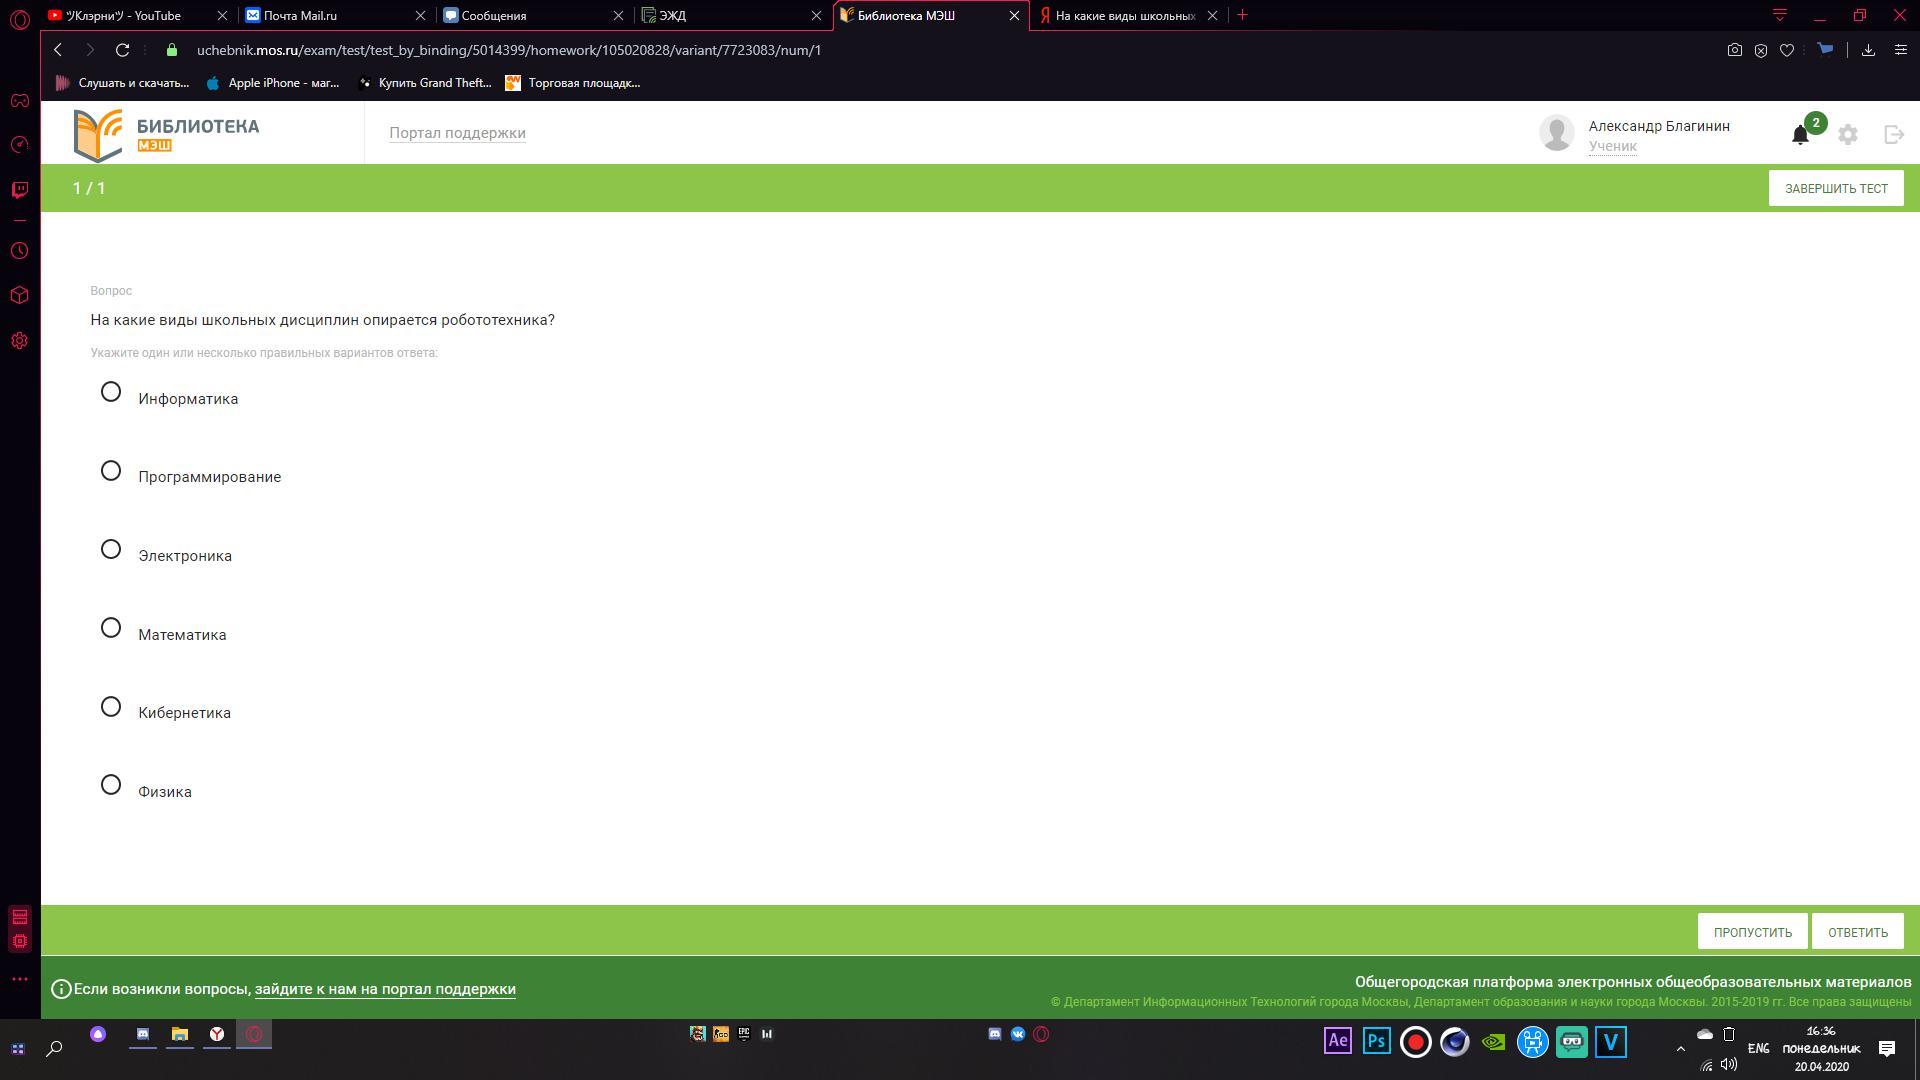1920x1080 pixels.
Task: Open GX Control speedometer icon in sidebar
Action: pos(20,145)
